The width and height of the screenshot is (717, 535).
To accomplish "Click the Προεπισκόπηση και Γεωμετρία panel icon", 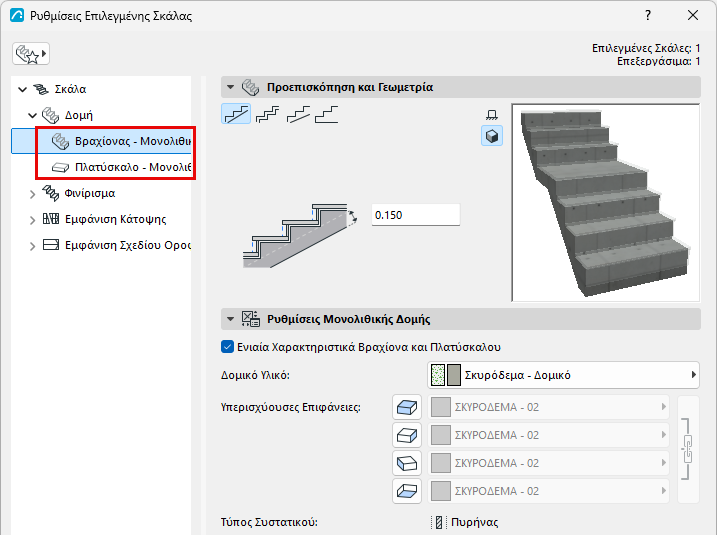I will click(x=251, y=87).
